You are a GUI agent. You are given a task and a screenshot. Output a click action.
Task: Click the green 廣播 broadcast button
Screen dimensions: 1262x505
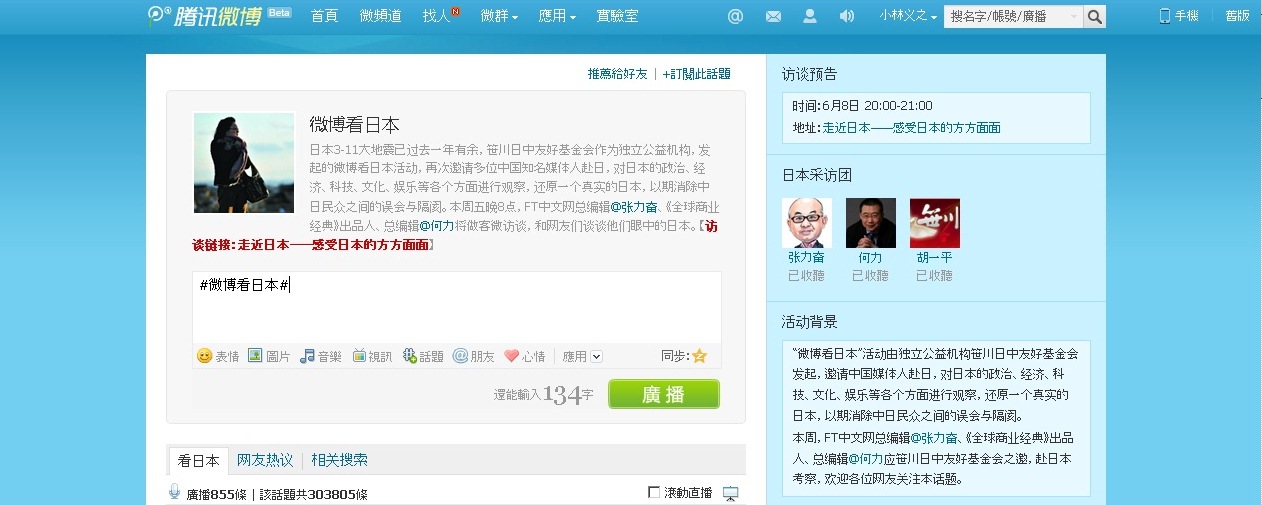tap(663, 394)
